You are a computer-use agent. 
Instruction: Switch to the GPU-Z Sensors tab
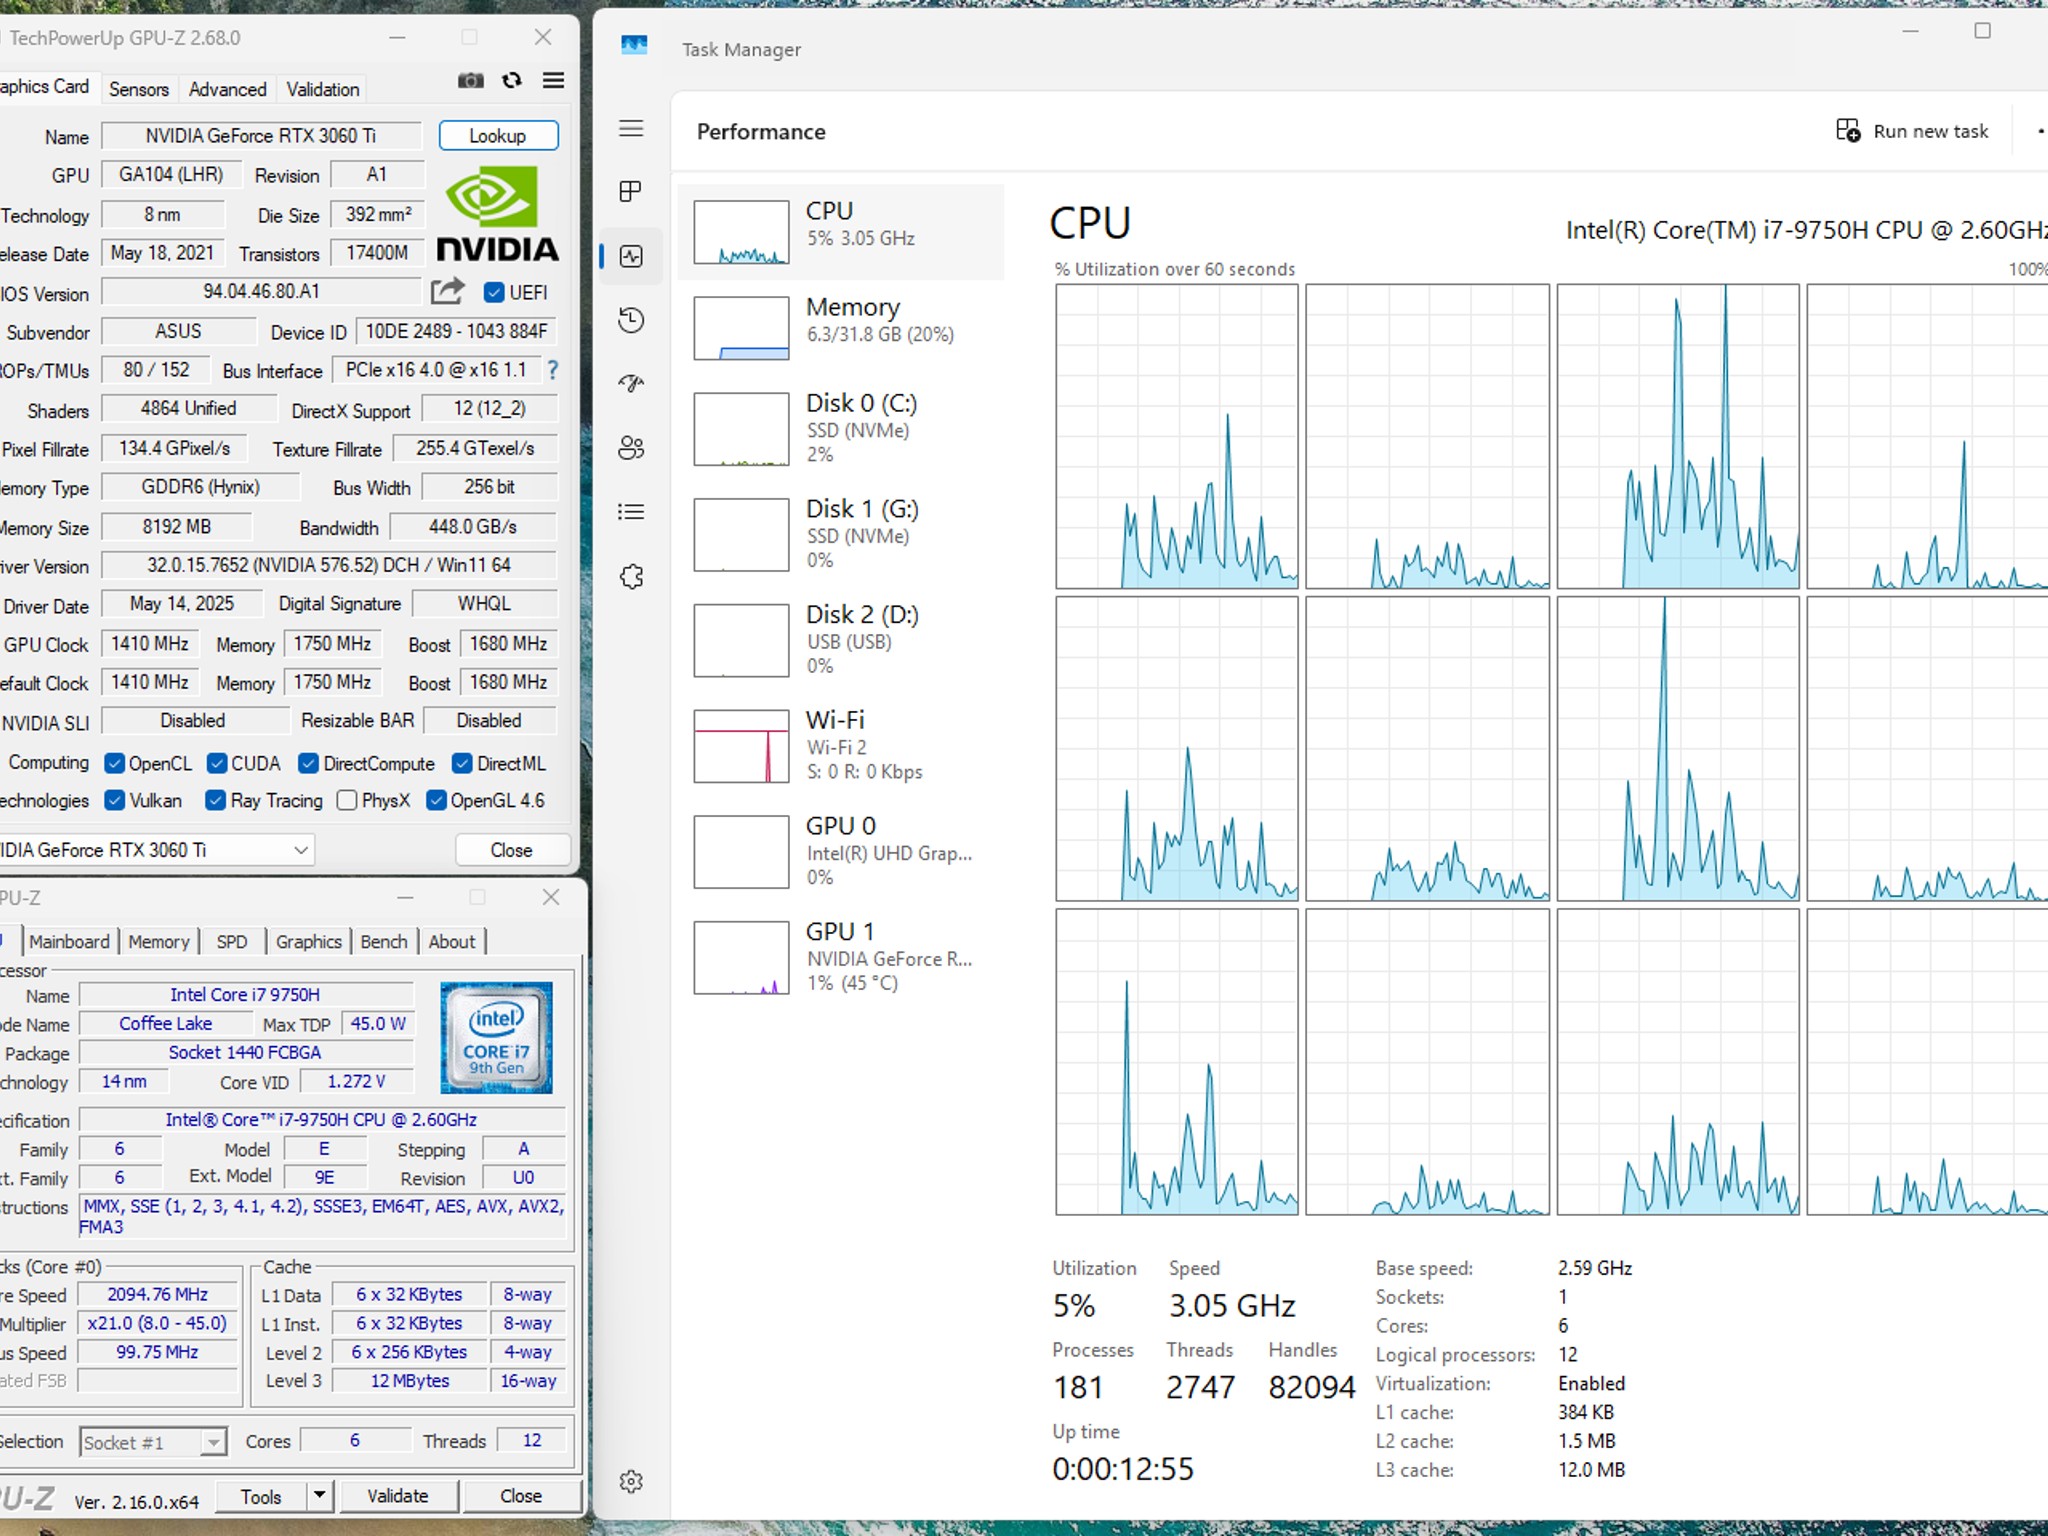139,89
